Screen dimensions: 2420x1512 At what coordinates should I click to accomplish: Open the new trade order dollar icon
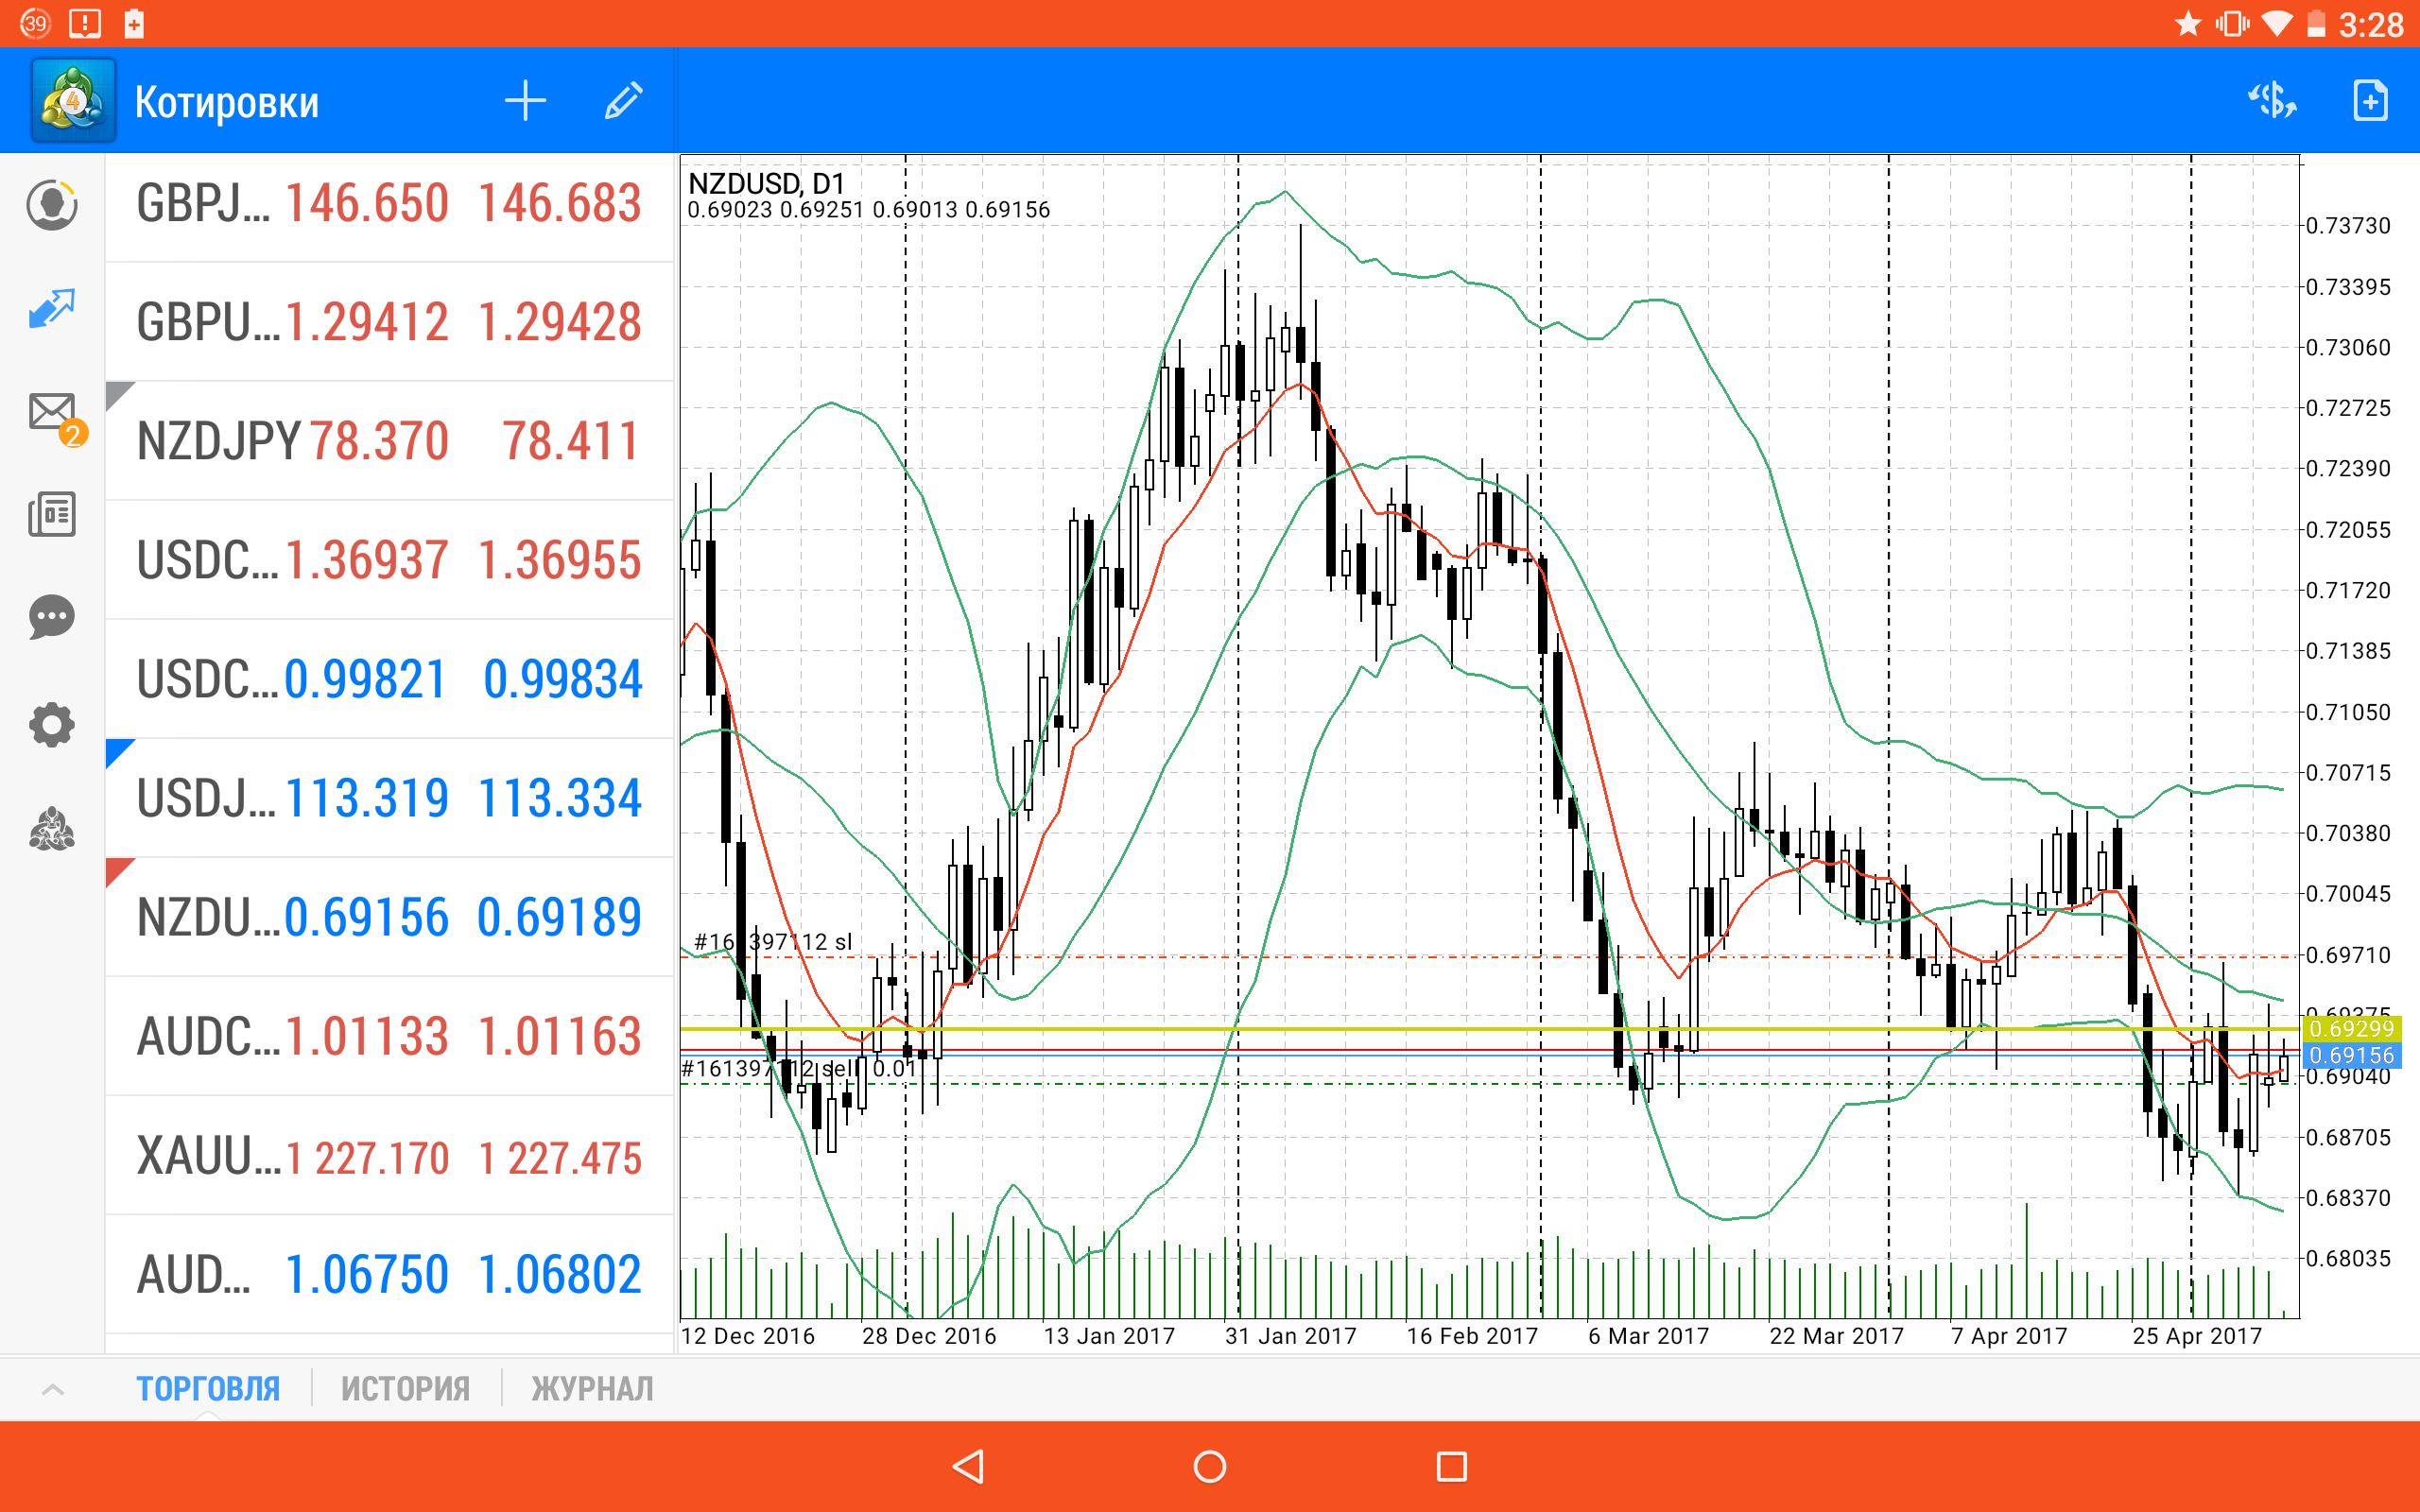[x=2272, y=100]
